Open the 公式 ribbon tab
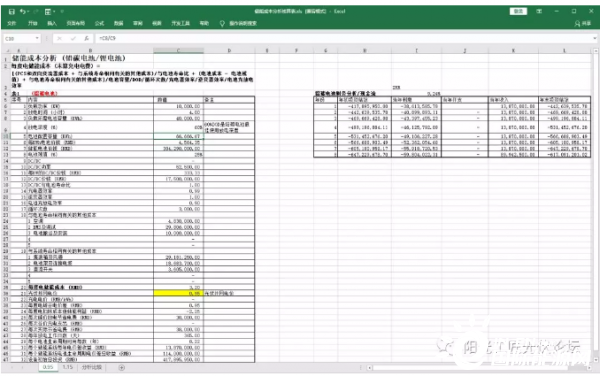The height and width of the screenshot is (376, 600). tap(99, 23)
